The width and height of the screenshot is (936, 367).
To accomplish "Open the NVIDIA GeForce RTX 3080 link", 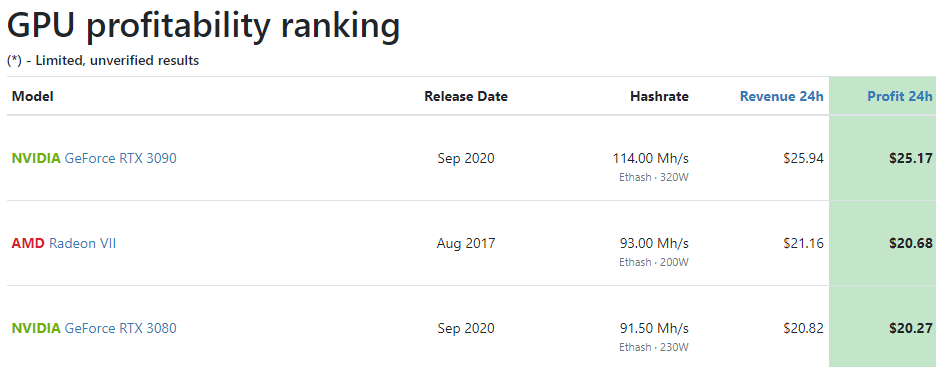I will (x=94, y=328).
